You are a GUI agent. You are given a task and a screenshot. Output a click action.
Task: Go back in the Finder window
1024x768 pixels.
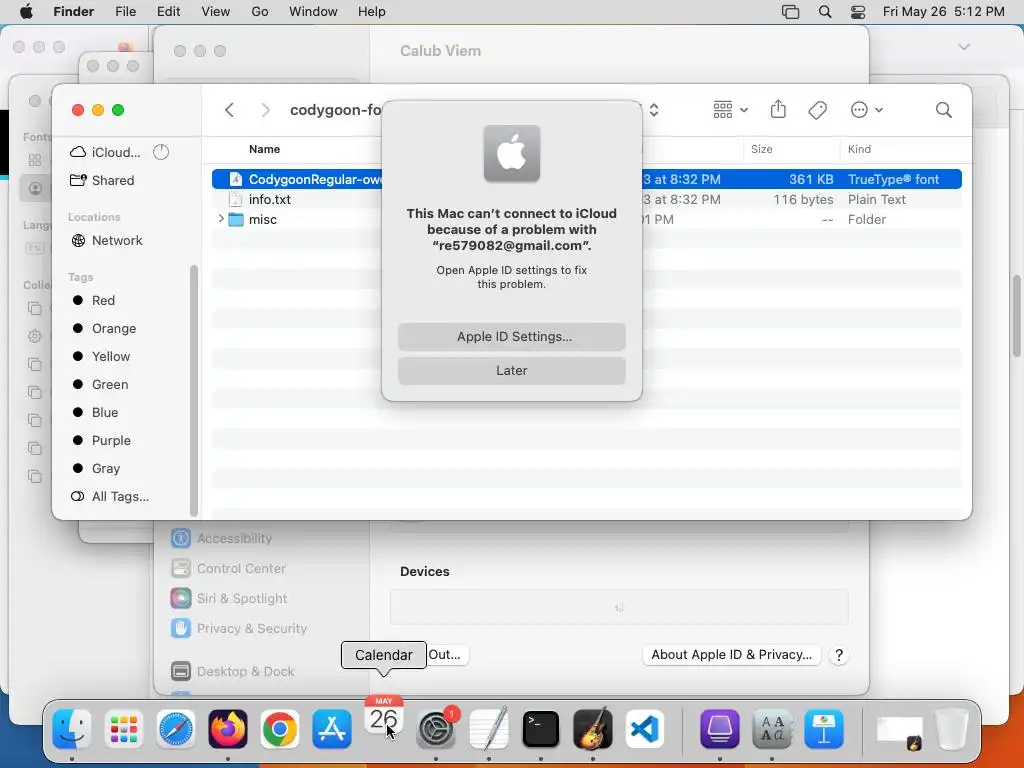coord(229,110)
